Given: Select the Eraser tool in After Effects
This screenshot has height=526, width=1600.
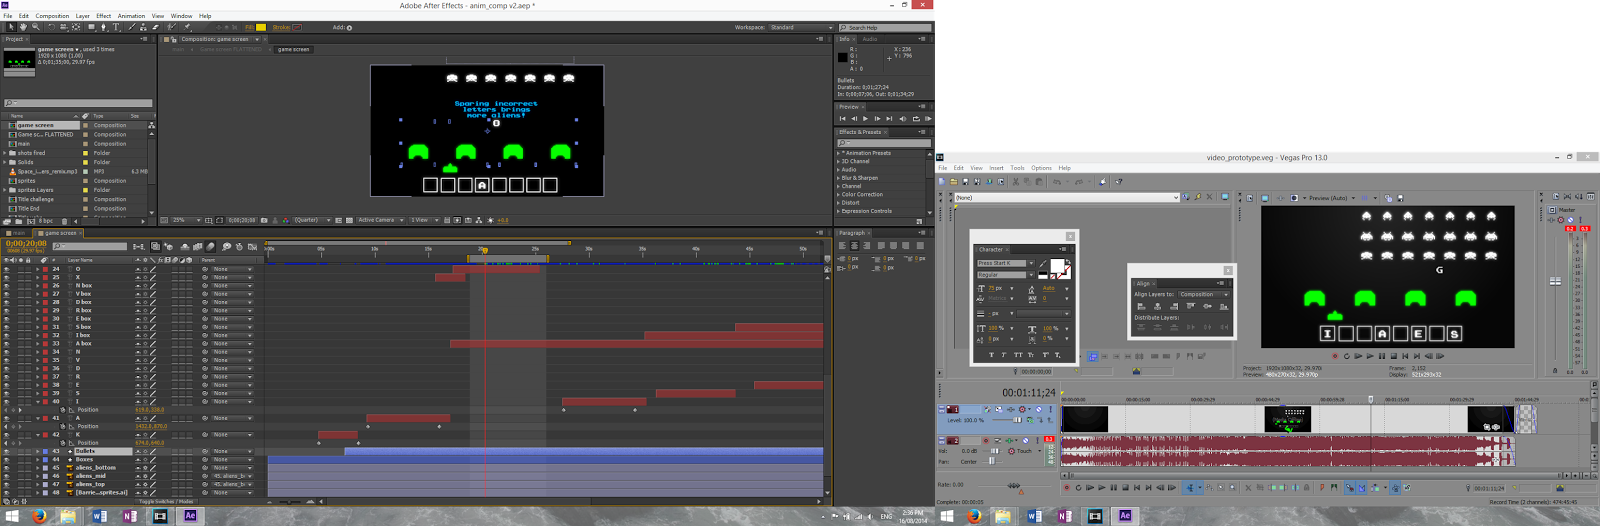Looking at the screenshot, I should (155, 28).
